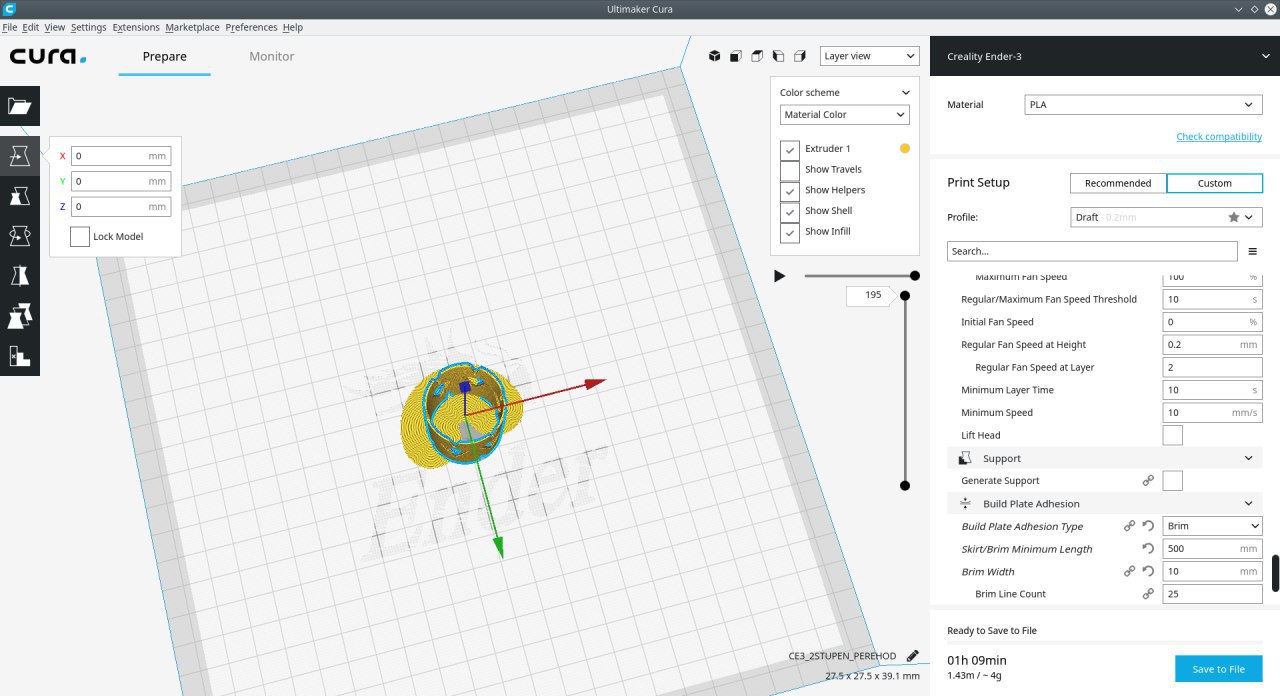This screenshot has width=1280, height=696.
Task: Reset Brim Width to default
Action: [x=1148, y=571]
